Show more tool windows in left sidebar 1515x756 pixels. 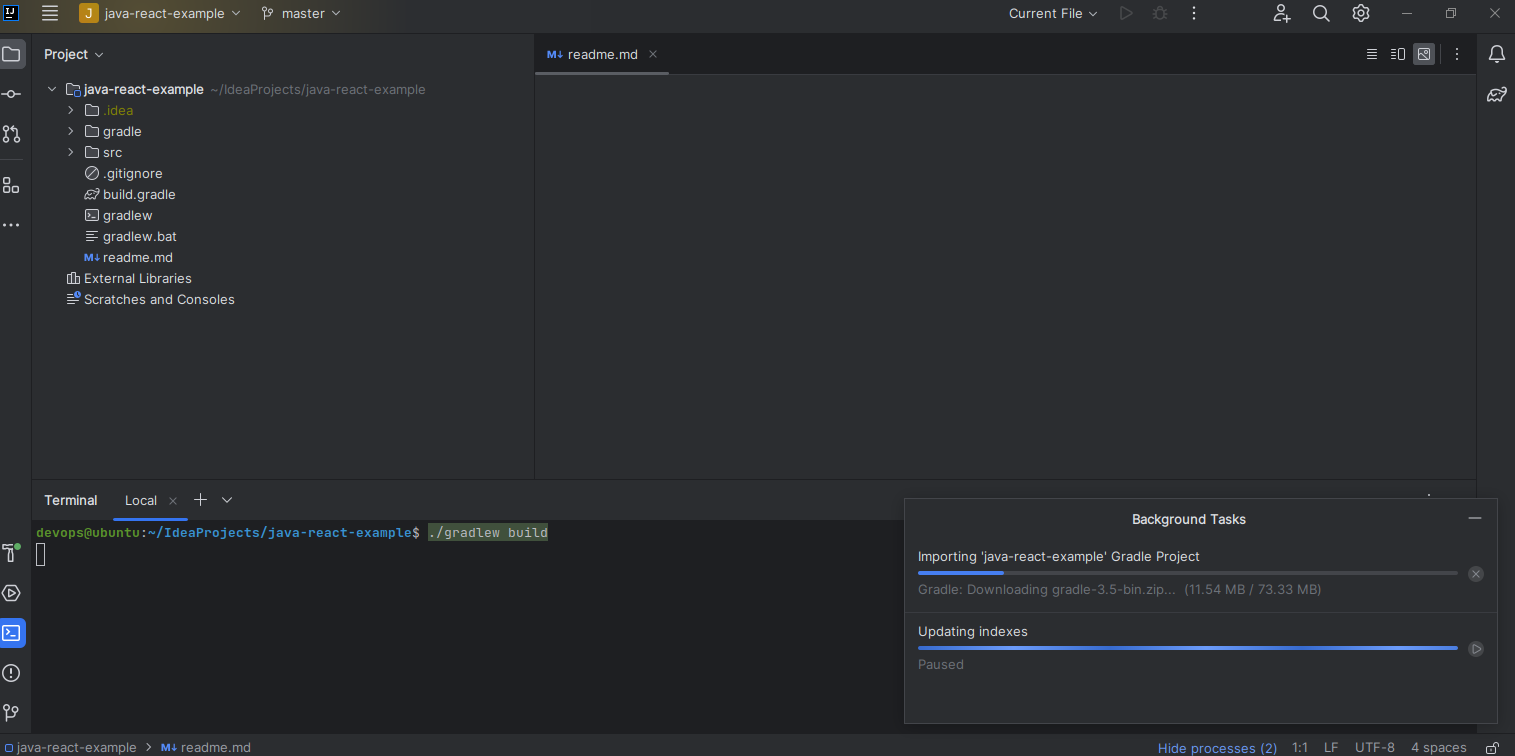pos(12,225)
